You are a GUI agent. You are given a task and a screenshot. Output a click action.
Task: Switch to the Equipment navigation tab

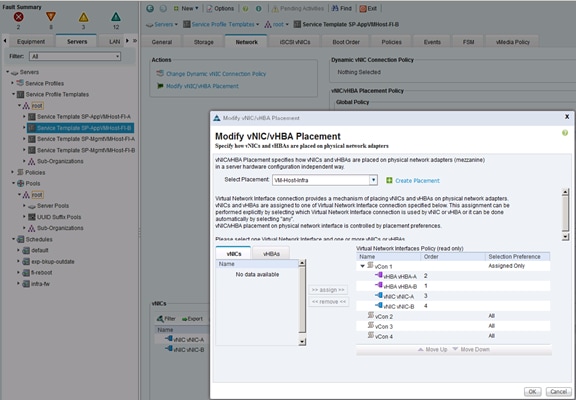31,42
